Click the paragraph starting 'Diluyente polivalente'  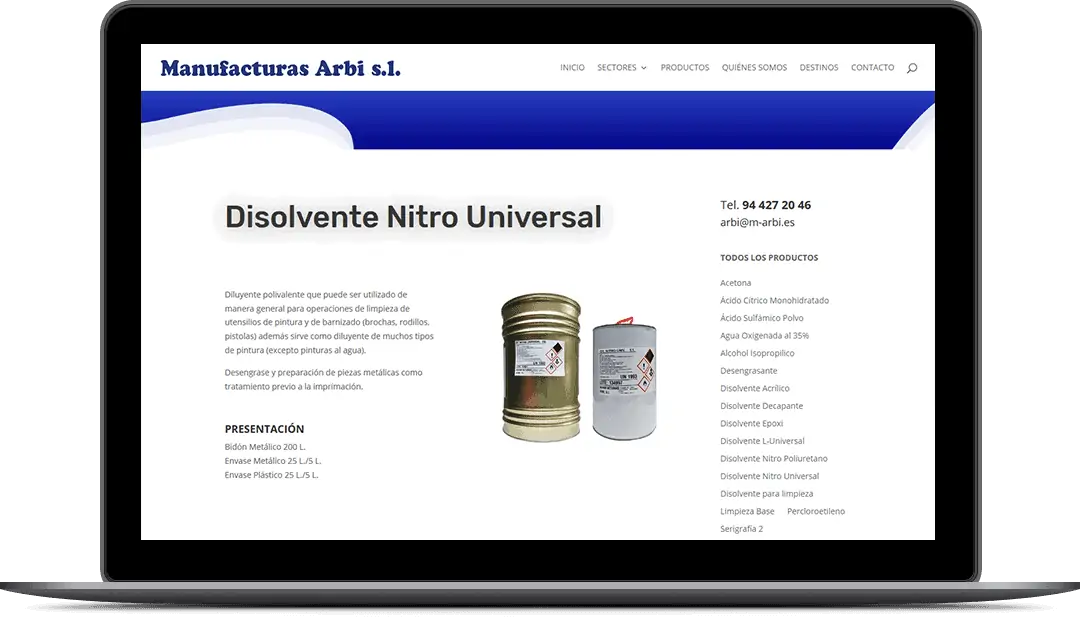pos(329,322)
